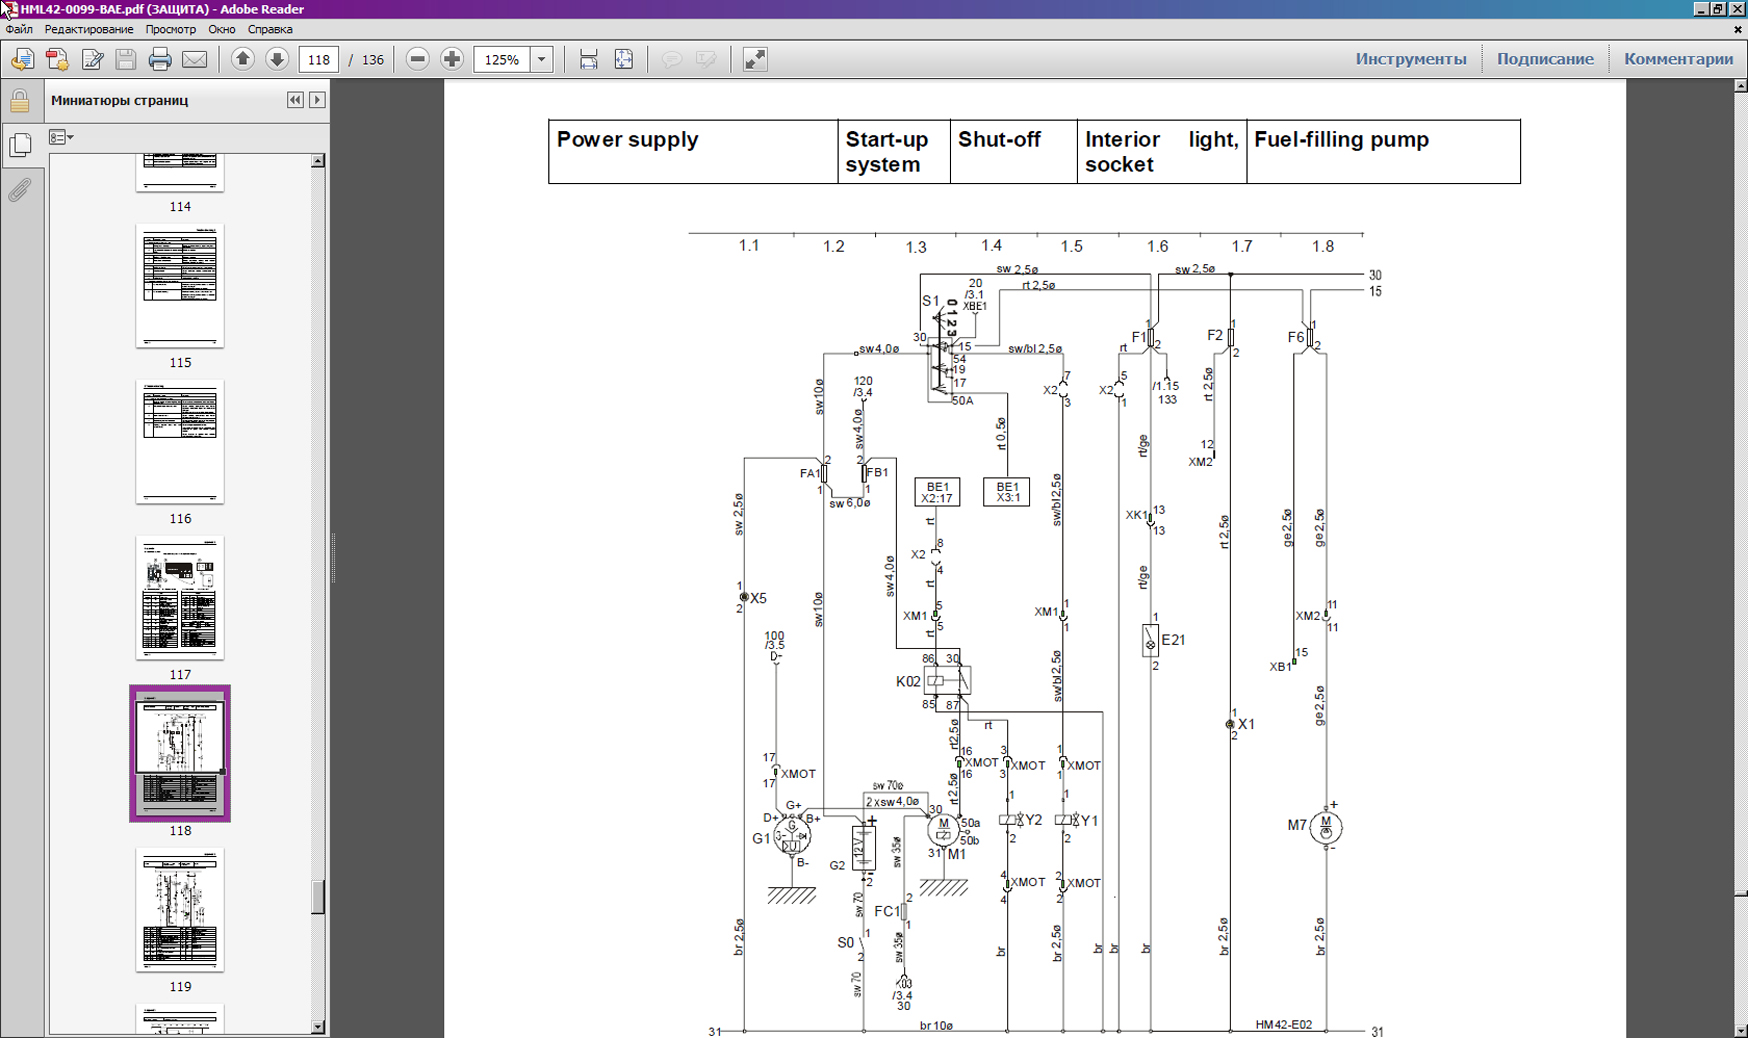The image size is (1748, 1038).
Task: Go to previous page arrow
Action: coord(242,60)
